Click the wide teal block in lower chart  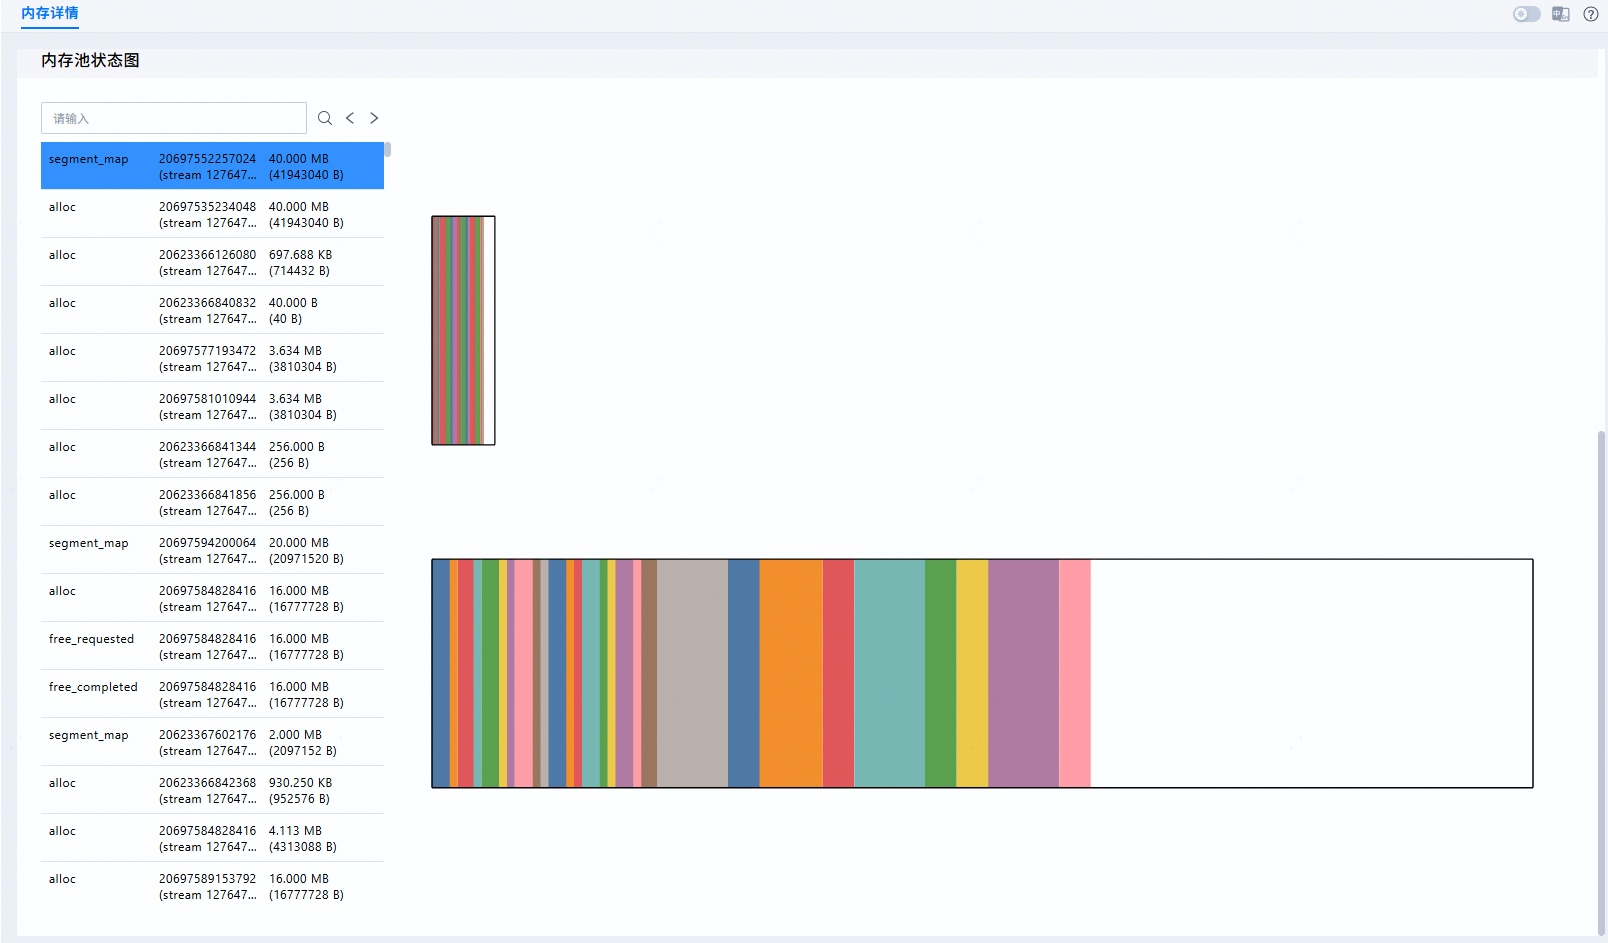889,673
